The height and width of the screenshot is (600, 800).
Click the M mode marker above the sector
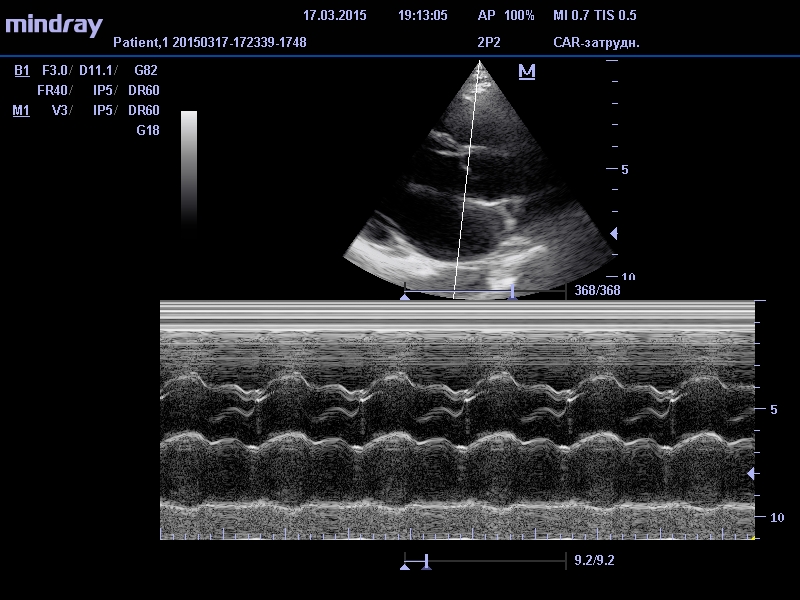point(527,72)
